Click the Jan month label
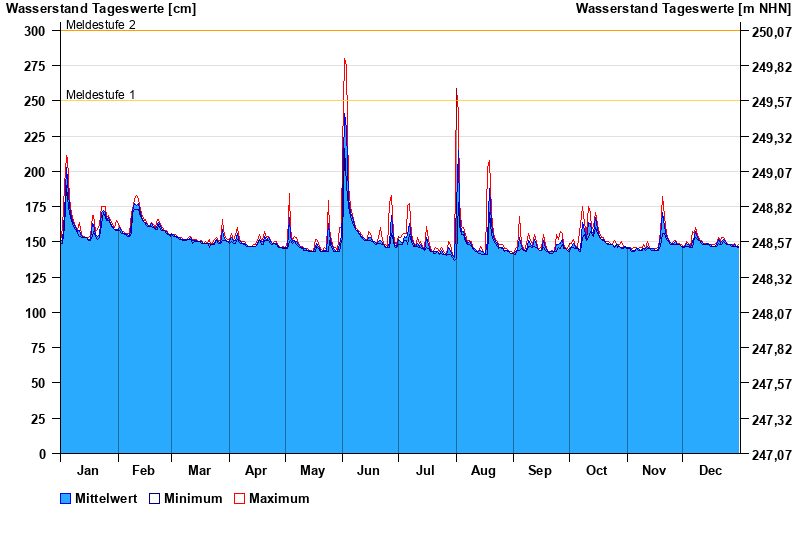The width and height of the screenshot is (800, 550). pyautogui.click(x=88, y=470)
